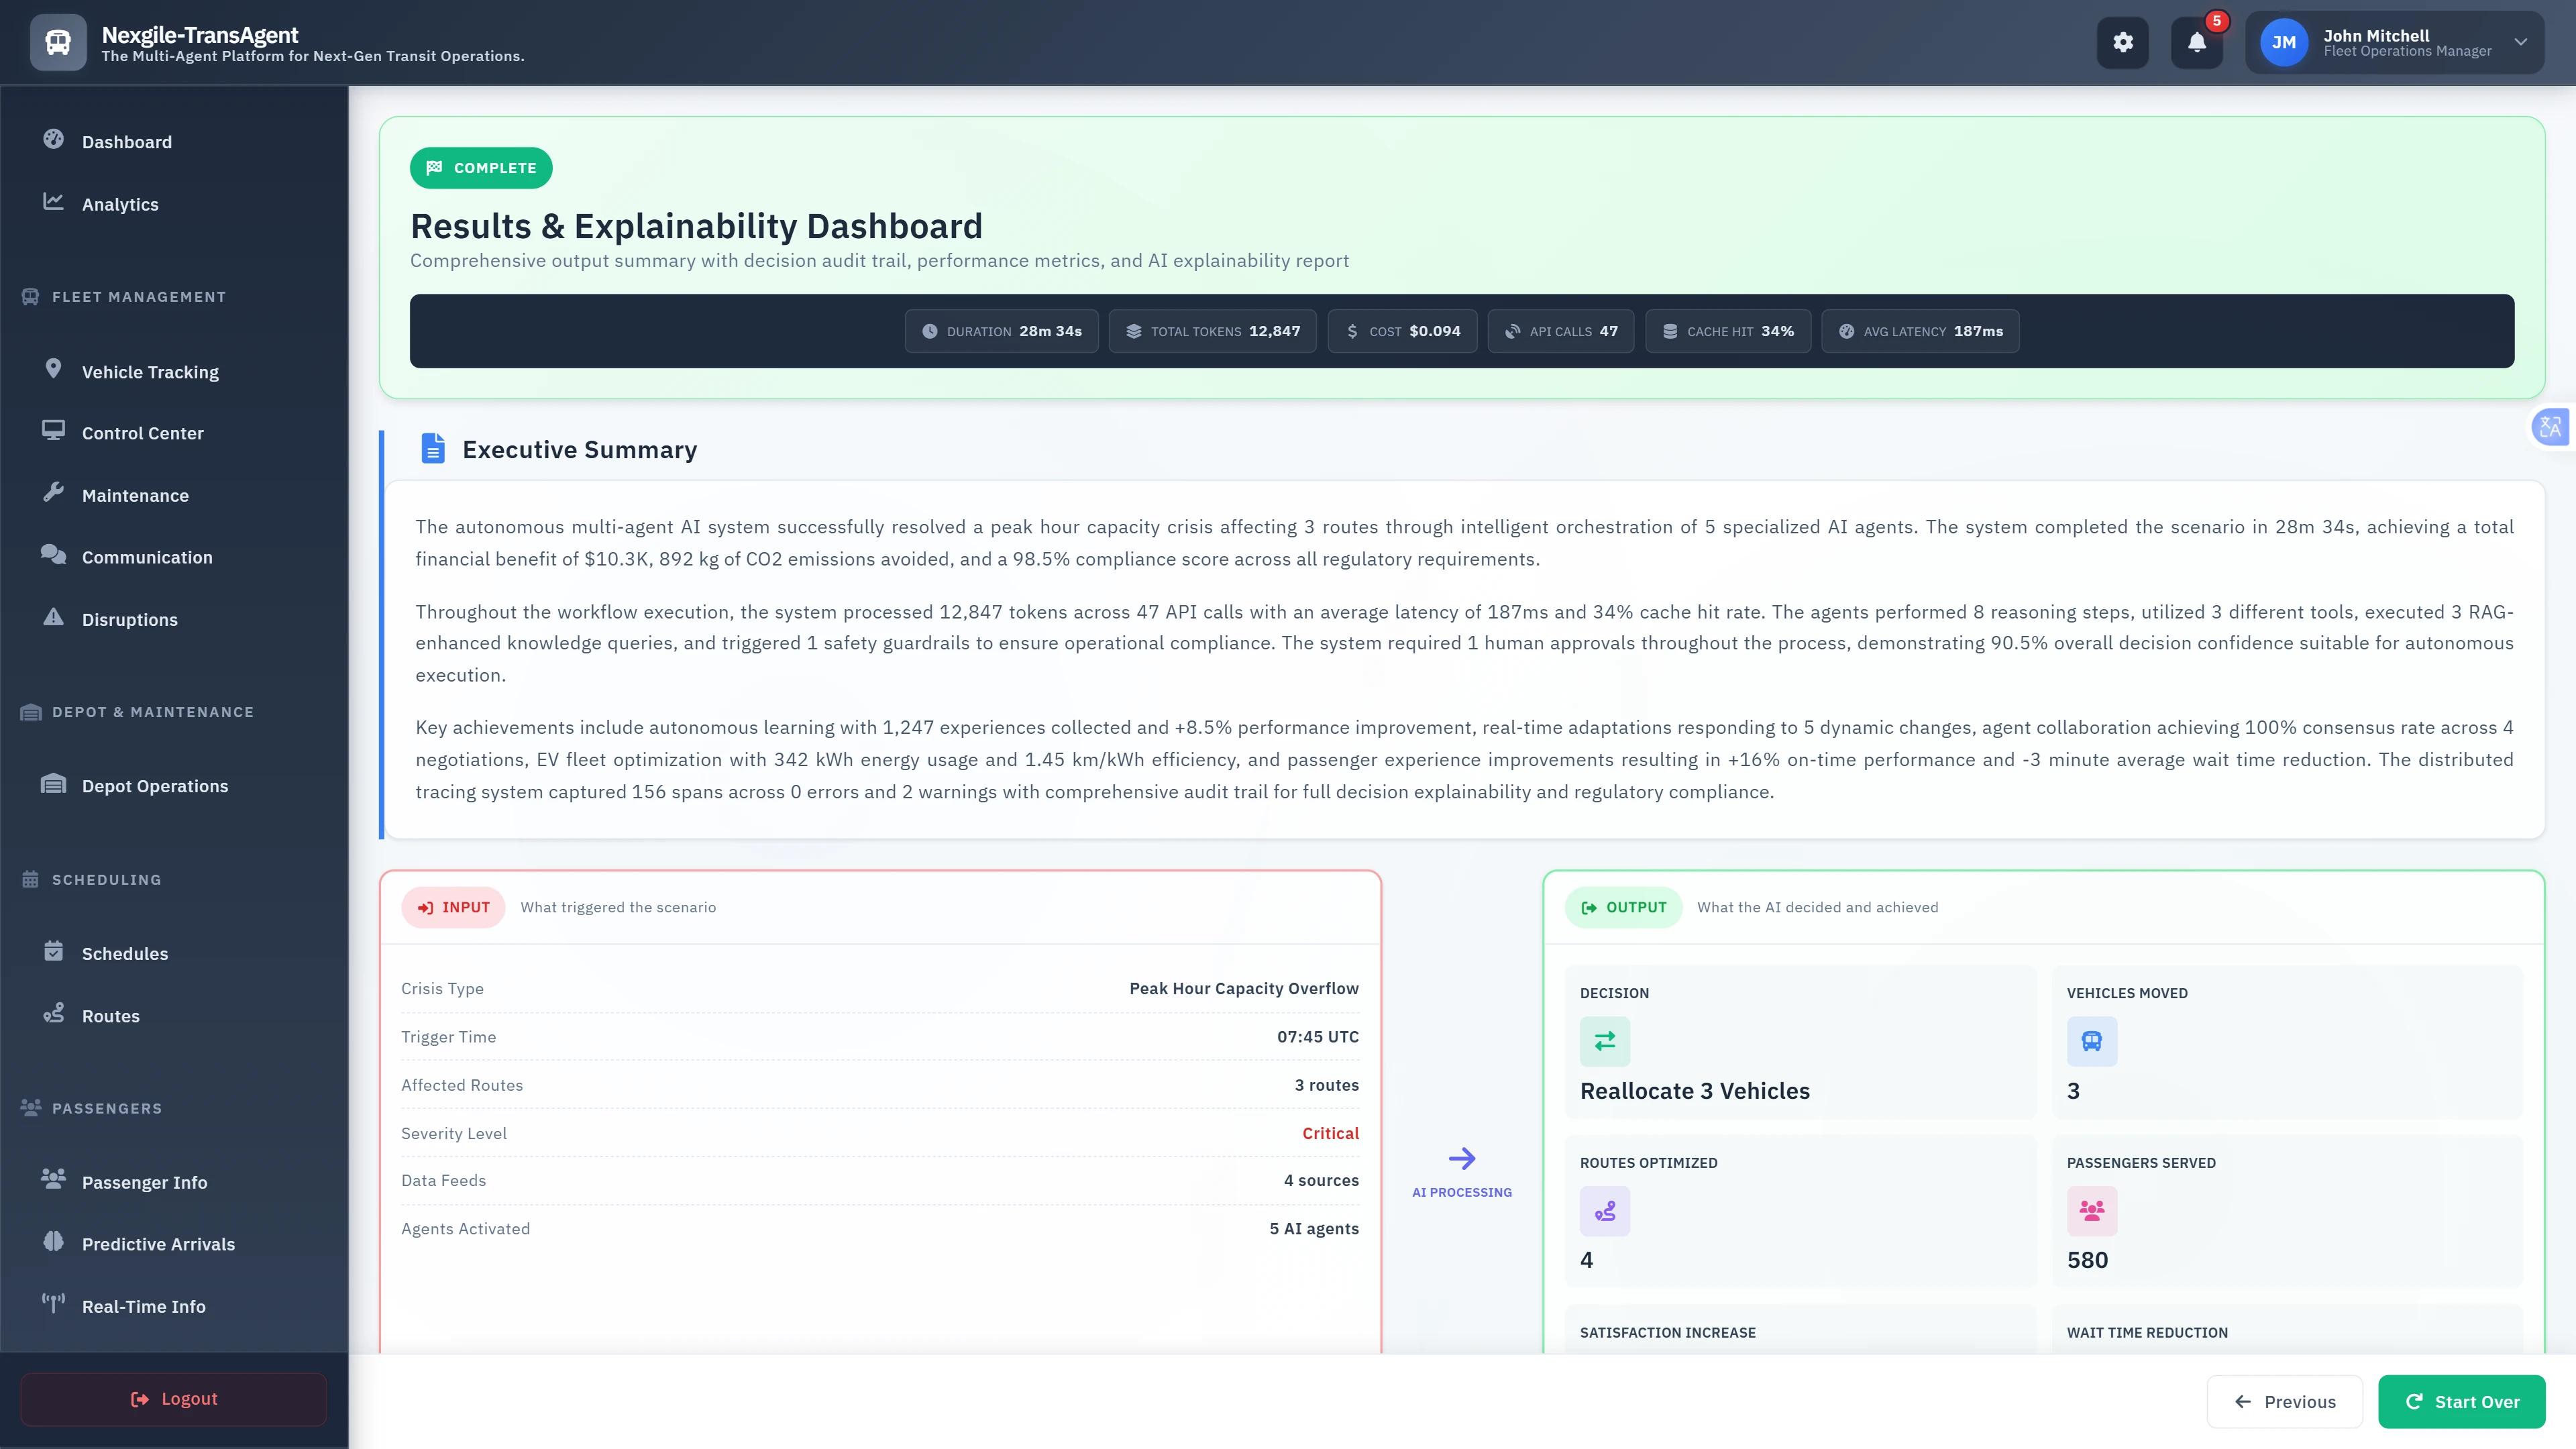Click the Start Over button
This screenshot has height=1449, width=2576.
tap(2462, 1401)
